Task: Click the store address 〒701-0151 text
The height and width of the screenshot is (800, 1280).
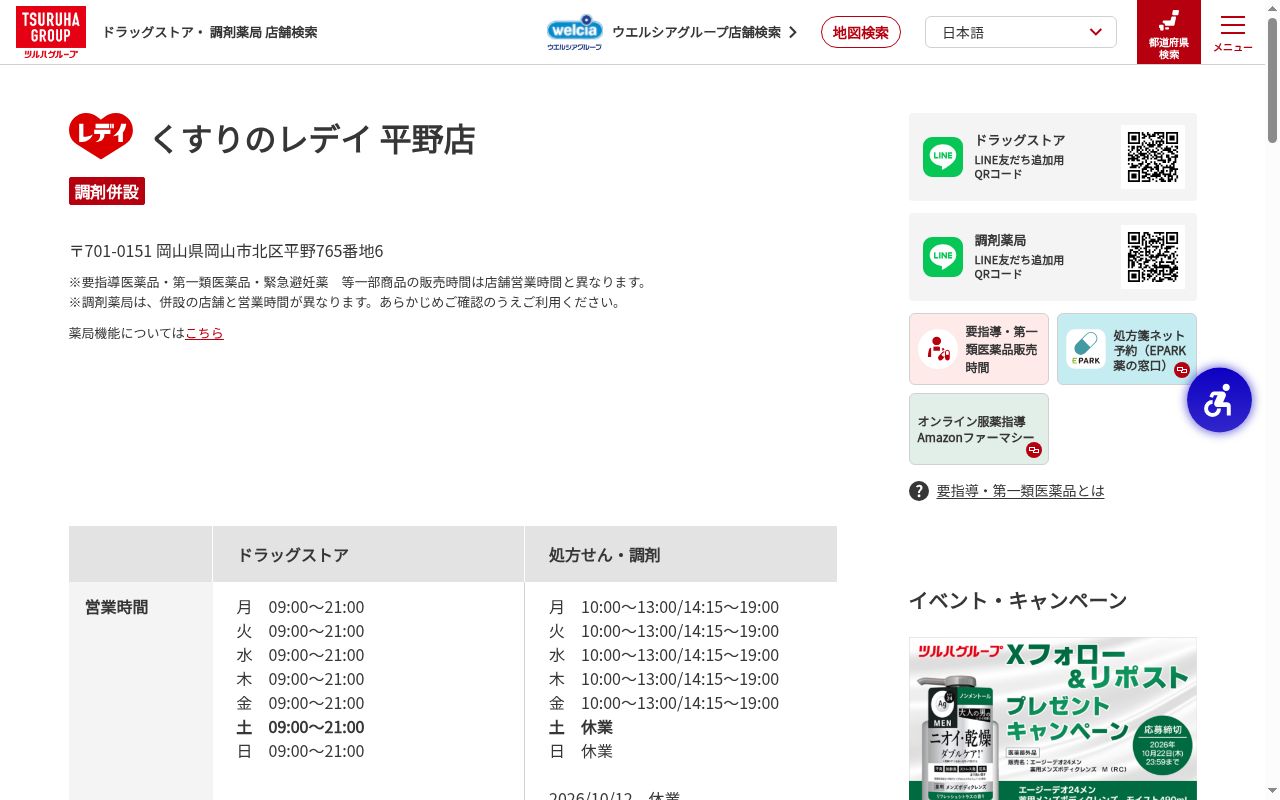Action: tap(226, 251)
